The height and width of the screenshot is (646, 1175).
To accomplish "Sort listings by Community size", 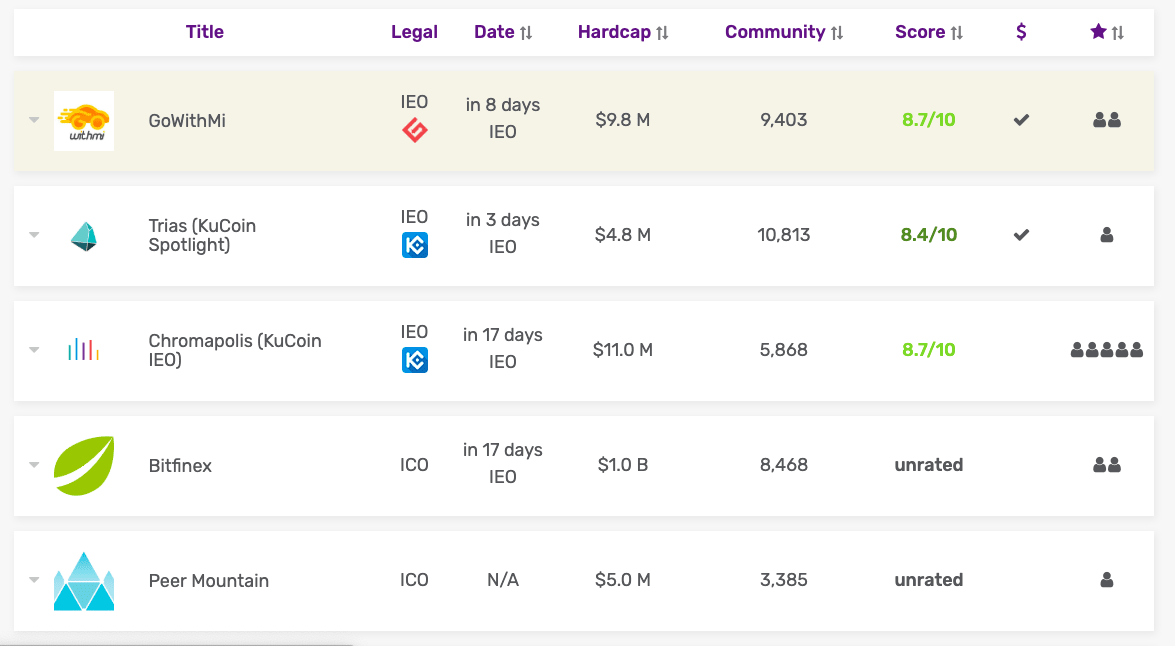I will (x=784, y=32).
